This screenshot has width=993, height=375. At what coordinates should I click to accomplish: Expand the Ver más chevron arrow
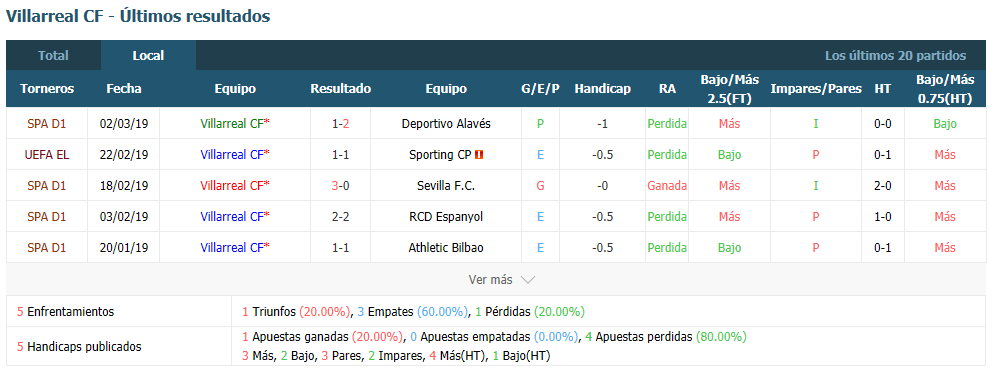tap(528, 279)
